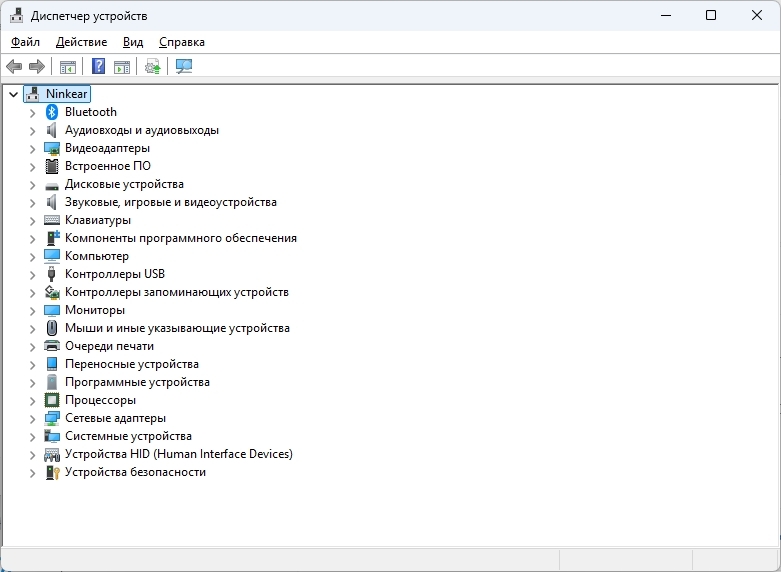Expand the Bluetooth category

point(32,113)
